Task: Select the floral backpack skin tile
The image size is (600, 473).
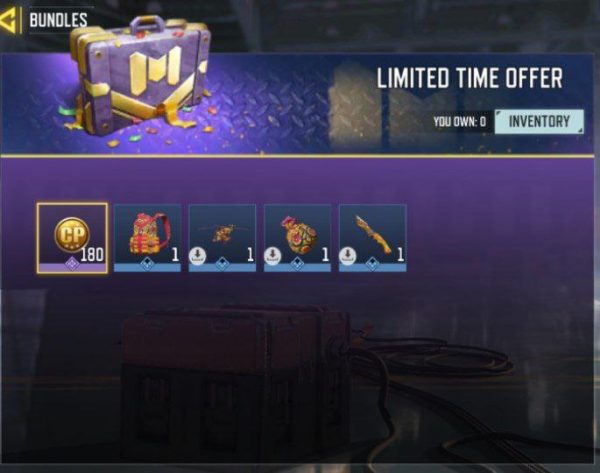Action: click(x=147, y=238)
